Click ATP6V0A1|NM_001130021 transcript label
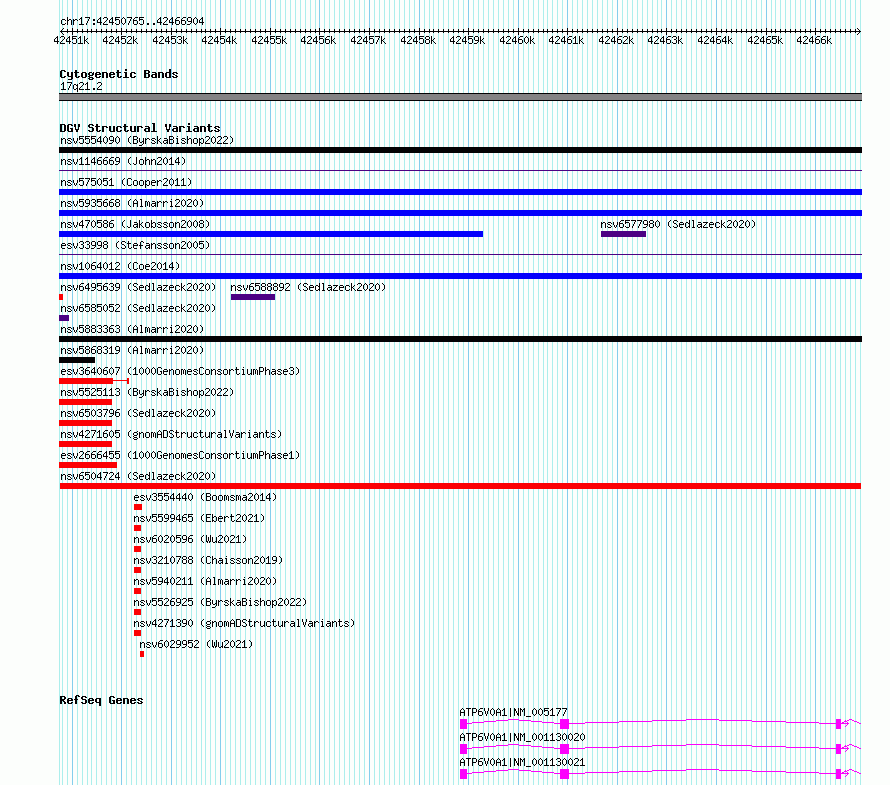This screenshot has width=890, height=785. tap(522, 762)
